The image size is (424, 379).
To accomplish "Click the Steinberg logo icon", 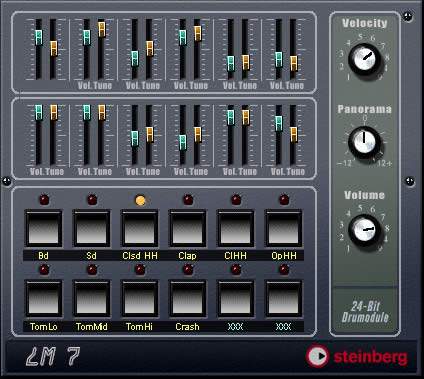I will tap(317, 356).
